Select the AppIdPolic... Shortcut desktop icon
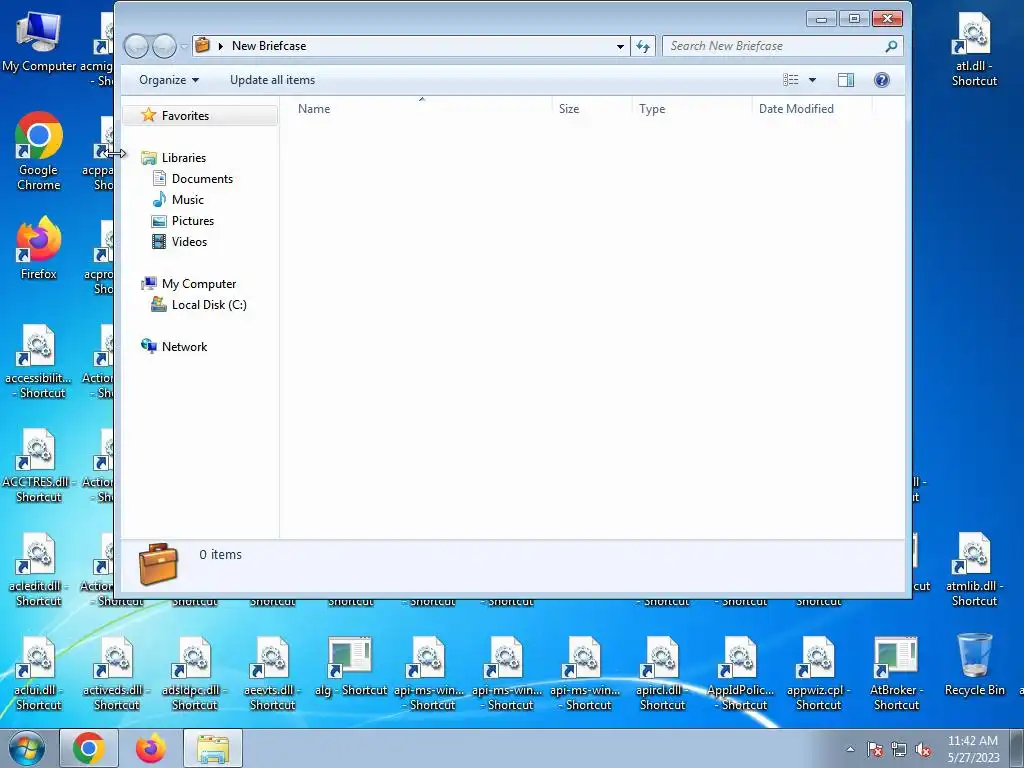 pyautogui.click(x=741, y=673)
